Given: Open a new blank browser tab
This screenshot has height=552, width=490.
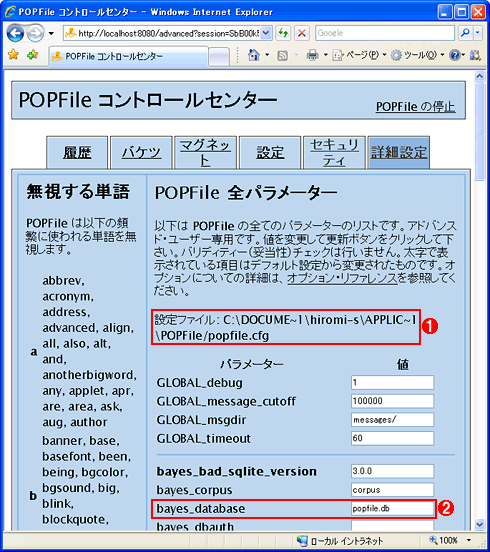Looking at the screenshot, I should (219, 57).
